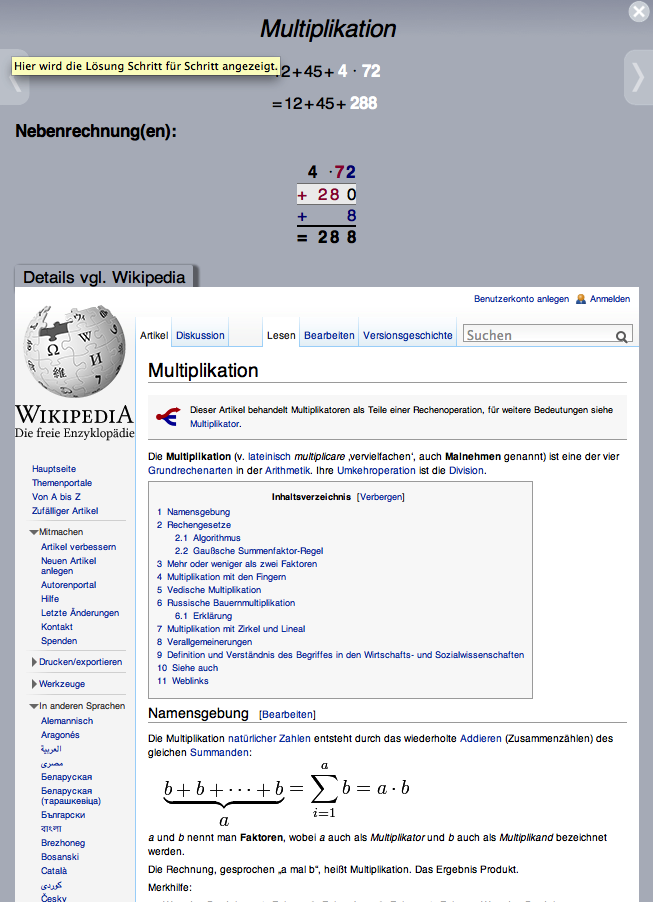Viewport: 653px width, 902px height.
Task: Open the Bearbeiten tab
Action: (329, 335)
